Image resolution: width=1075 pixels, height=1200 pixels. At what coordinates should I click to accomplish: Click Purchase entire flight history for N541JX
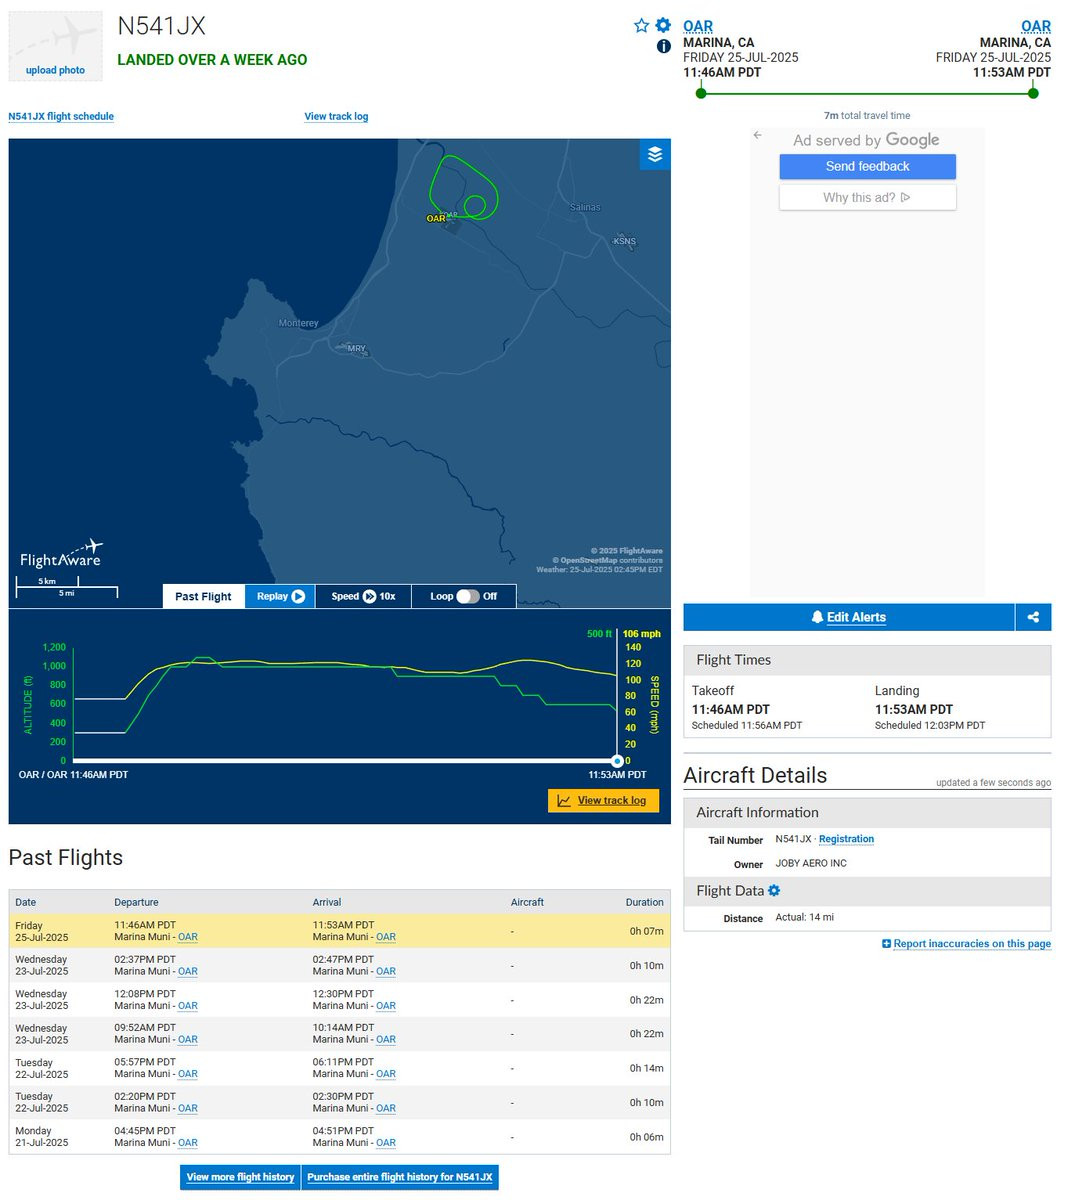click(x=400, y=1177)
